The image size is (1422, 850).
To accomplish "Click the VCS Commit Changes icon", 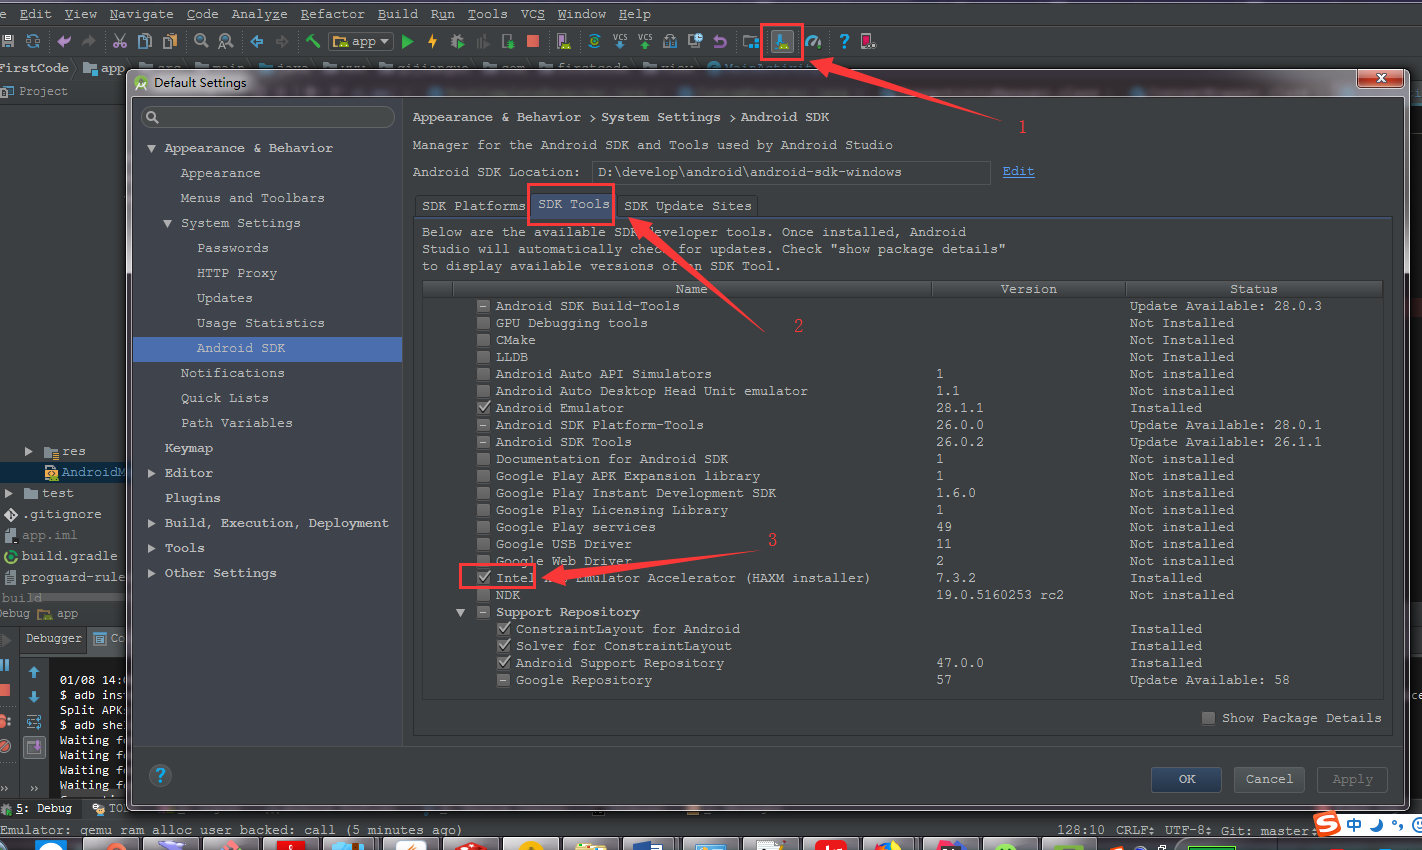I will tap(645, 41).
